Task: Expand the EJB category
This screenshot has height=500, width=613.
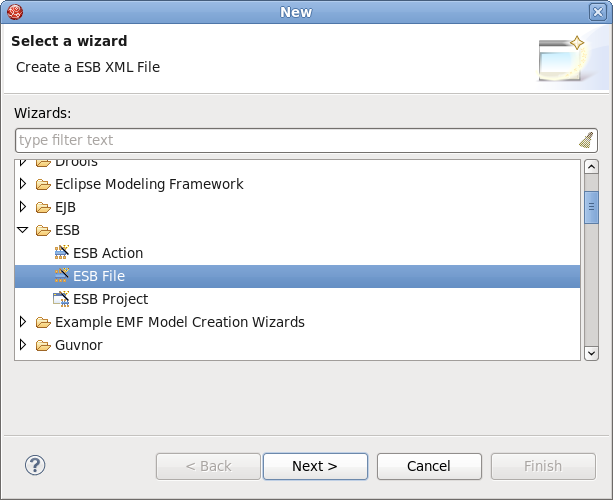Action: point(24,207)
